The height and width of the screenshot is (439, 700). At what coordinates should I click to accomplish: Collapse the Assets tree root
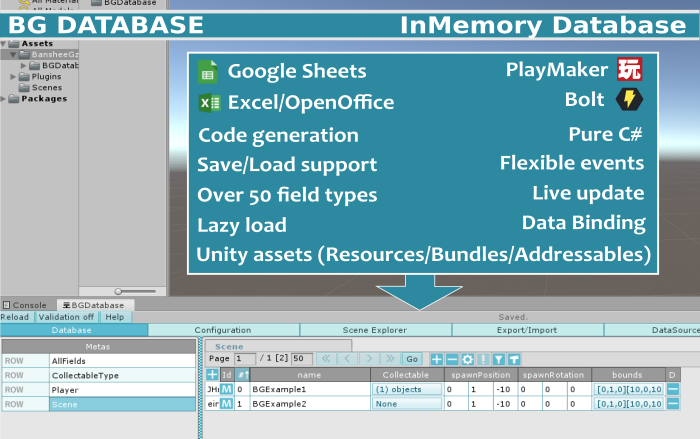click(4, 44)
